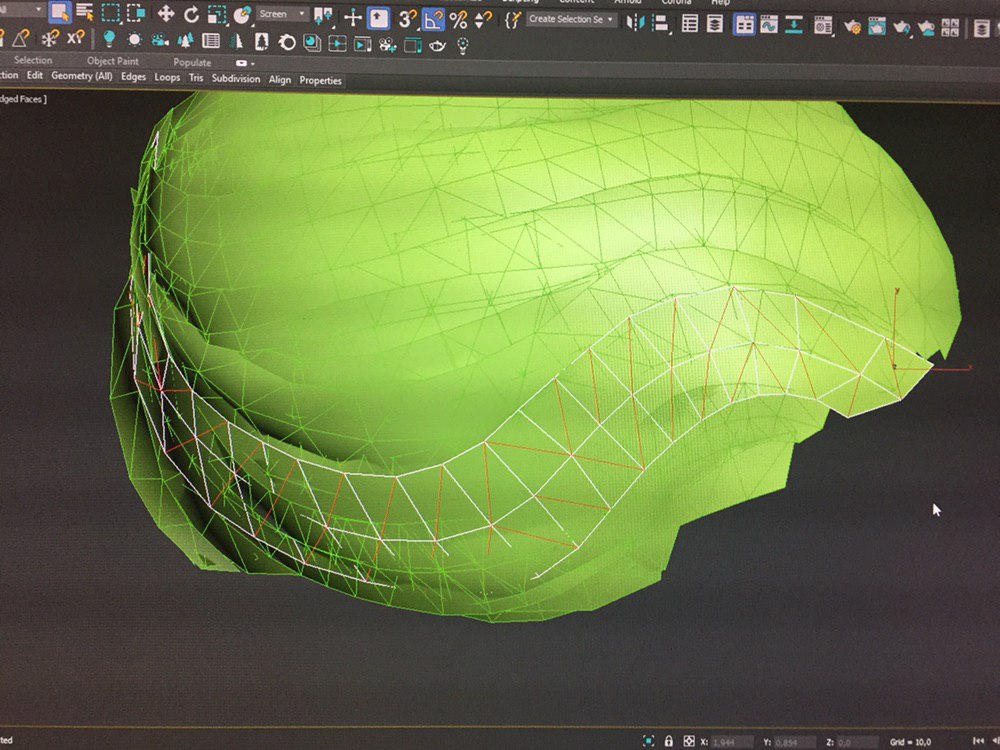Click the X coordinate field

click(x=732, y=742)
